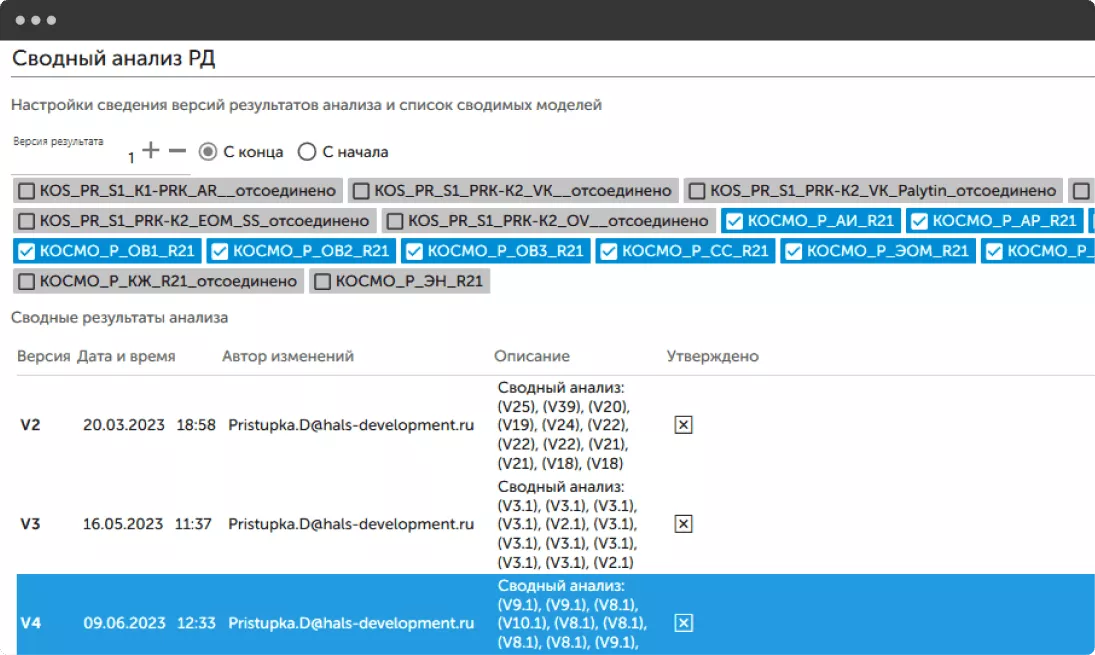
Task: Check KOS_PR_S1_K1-PRK_AR model checkbox
Action: [x=27, y=191]
